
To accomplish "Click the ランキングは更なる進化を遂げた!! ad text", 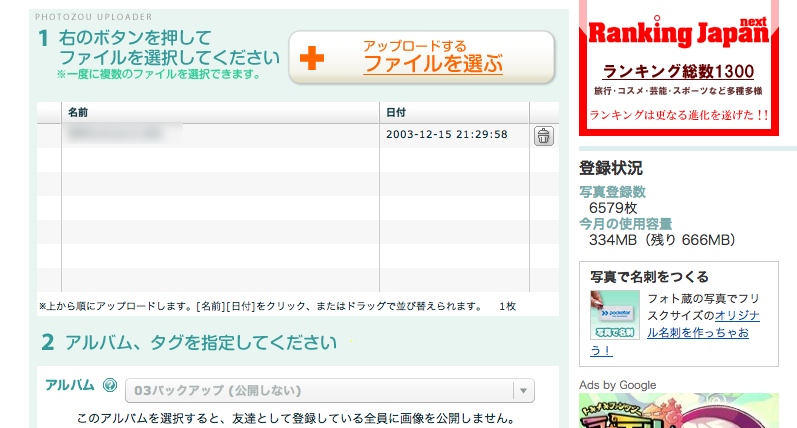I will 679,115.
